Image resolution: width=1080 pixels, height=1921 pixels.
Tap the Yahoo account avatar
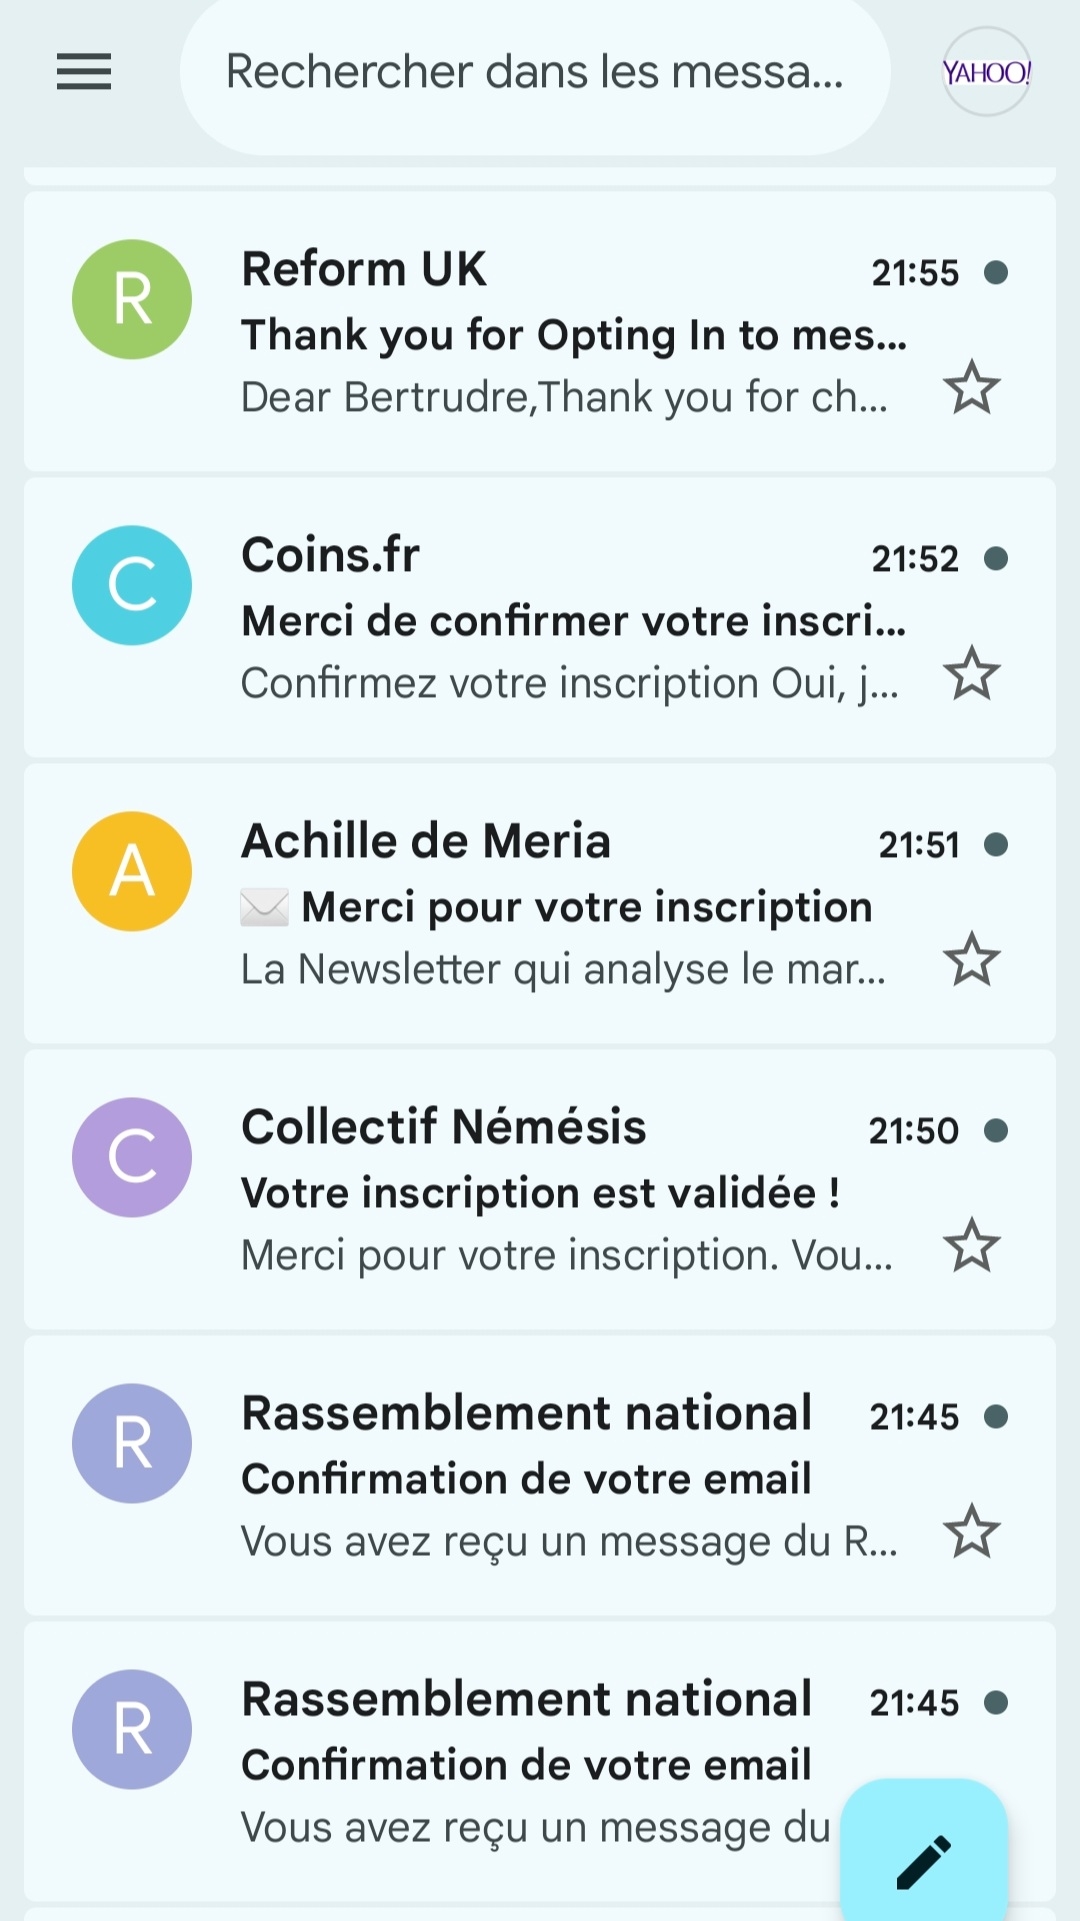pyautogui.click(x=986, y=72)
